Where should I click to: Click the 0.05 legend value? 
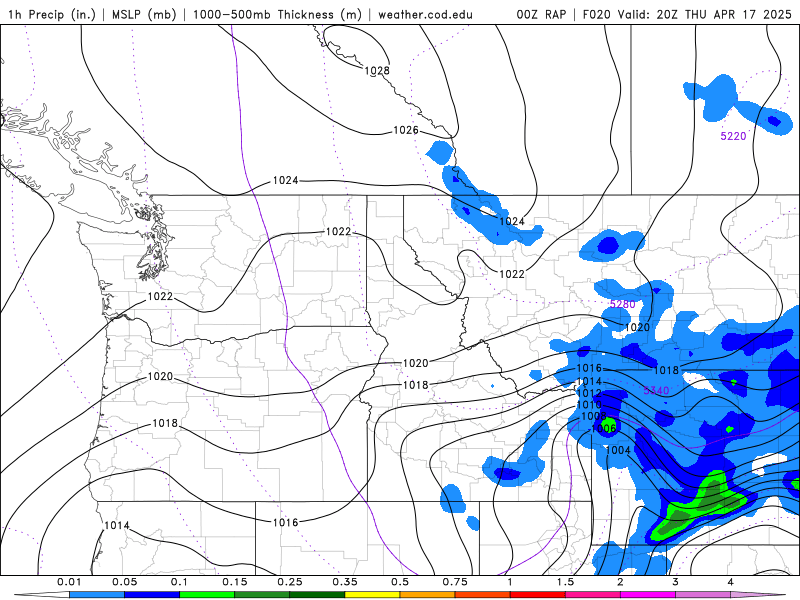124,582
